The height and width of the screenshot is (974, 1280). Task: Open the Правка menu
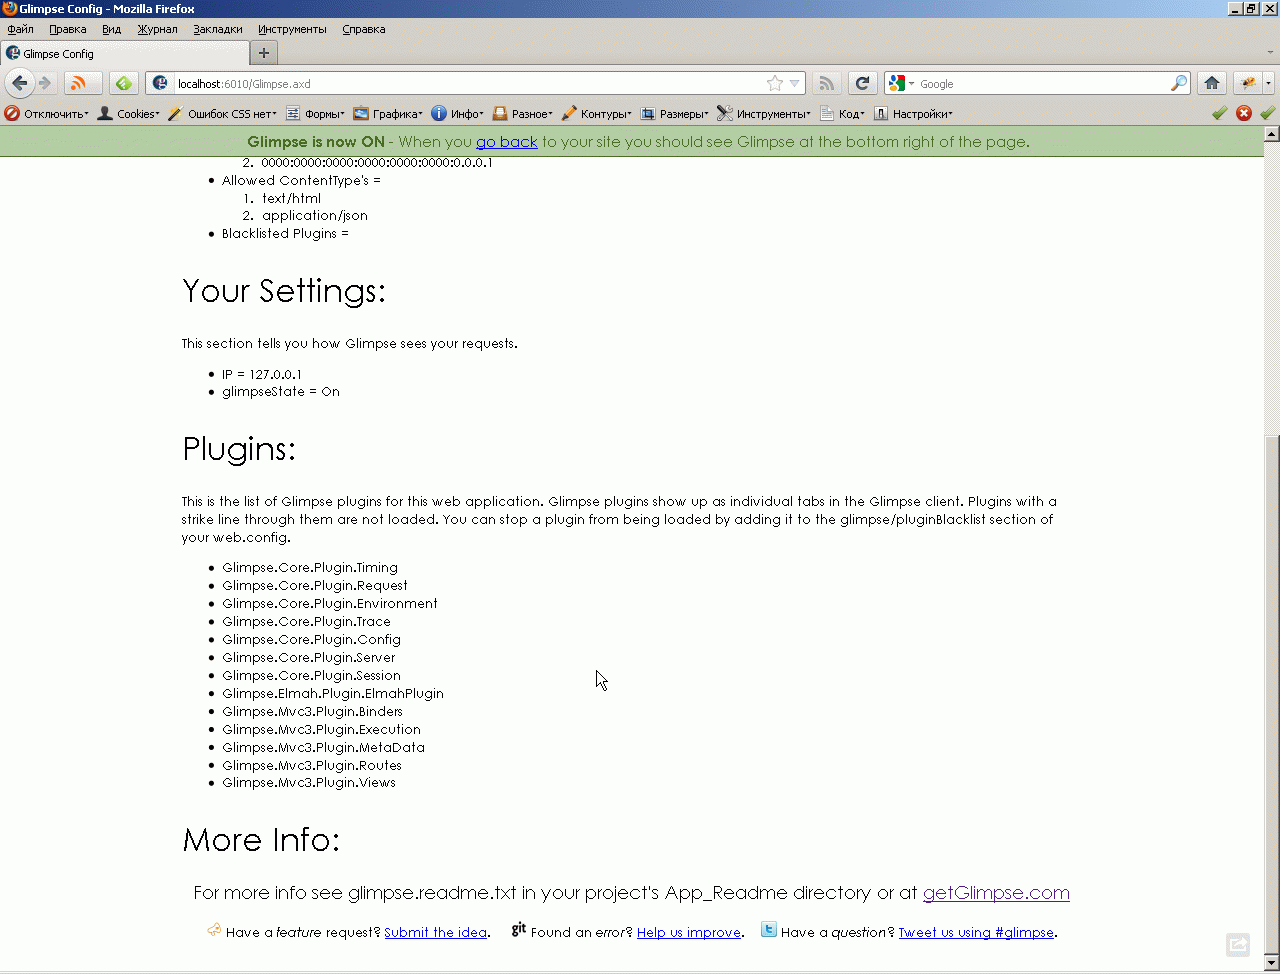[68, 29]
